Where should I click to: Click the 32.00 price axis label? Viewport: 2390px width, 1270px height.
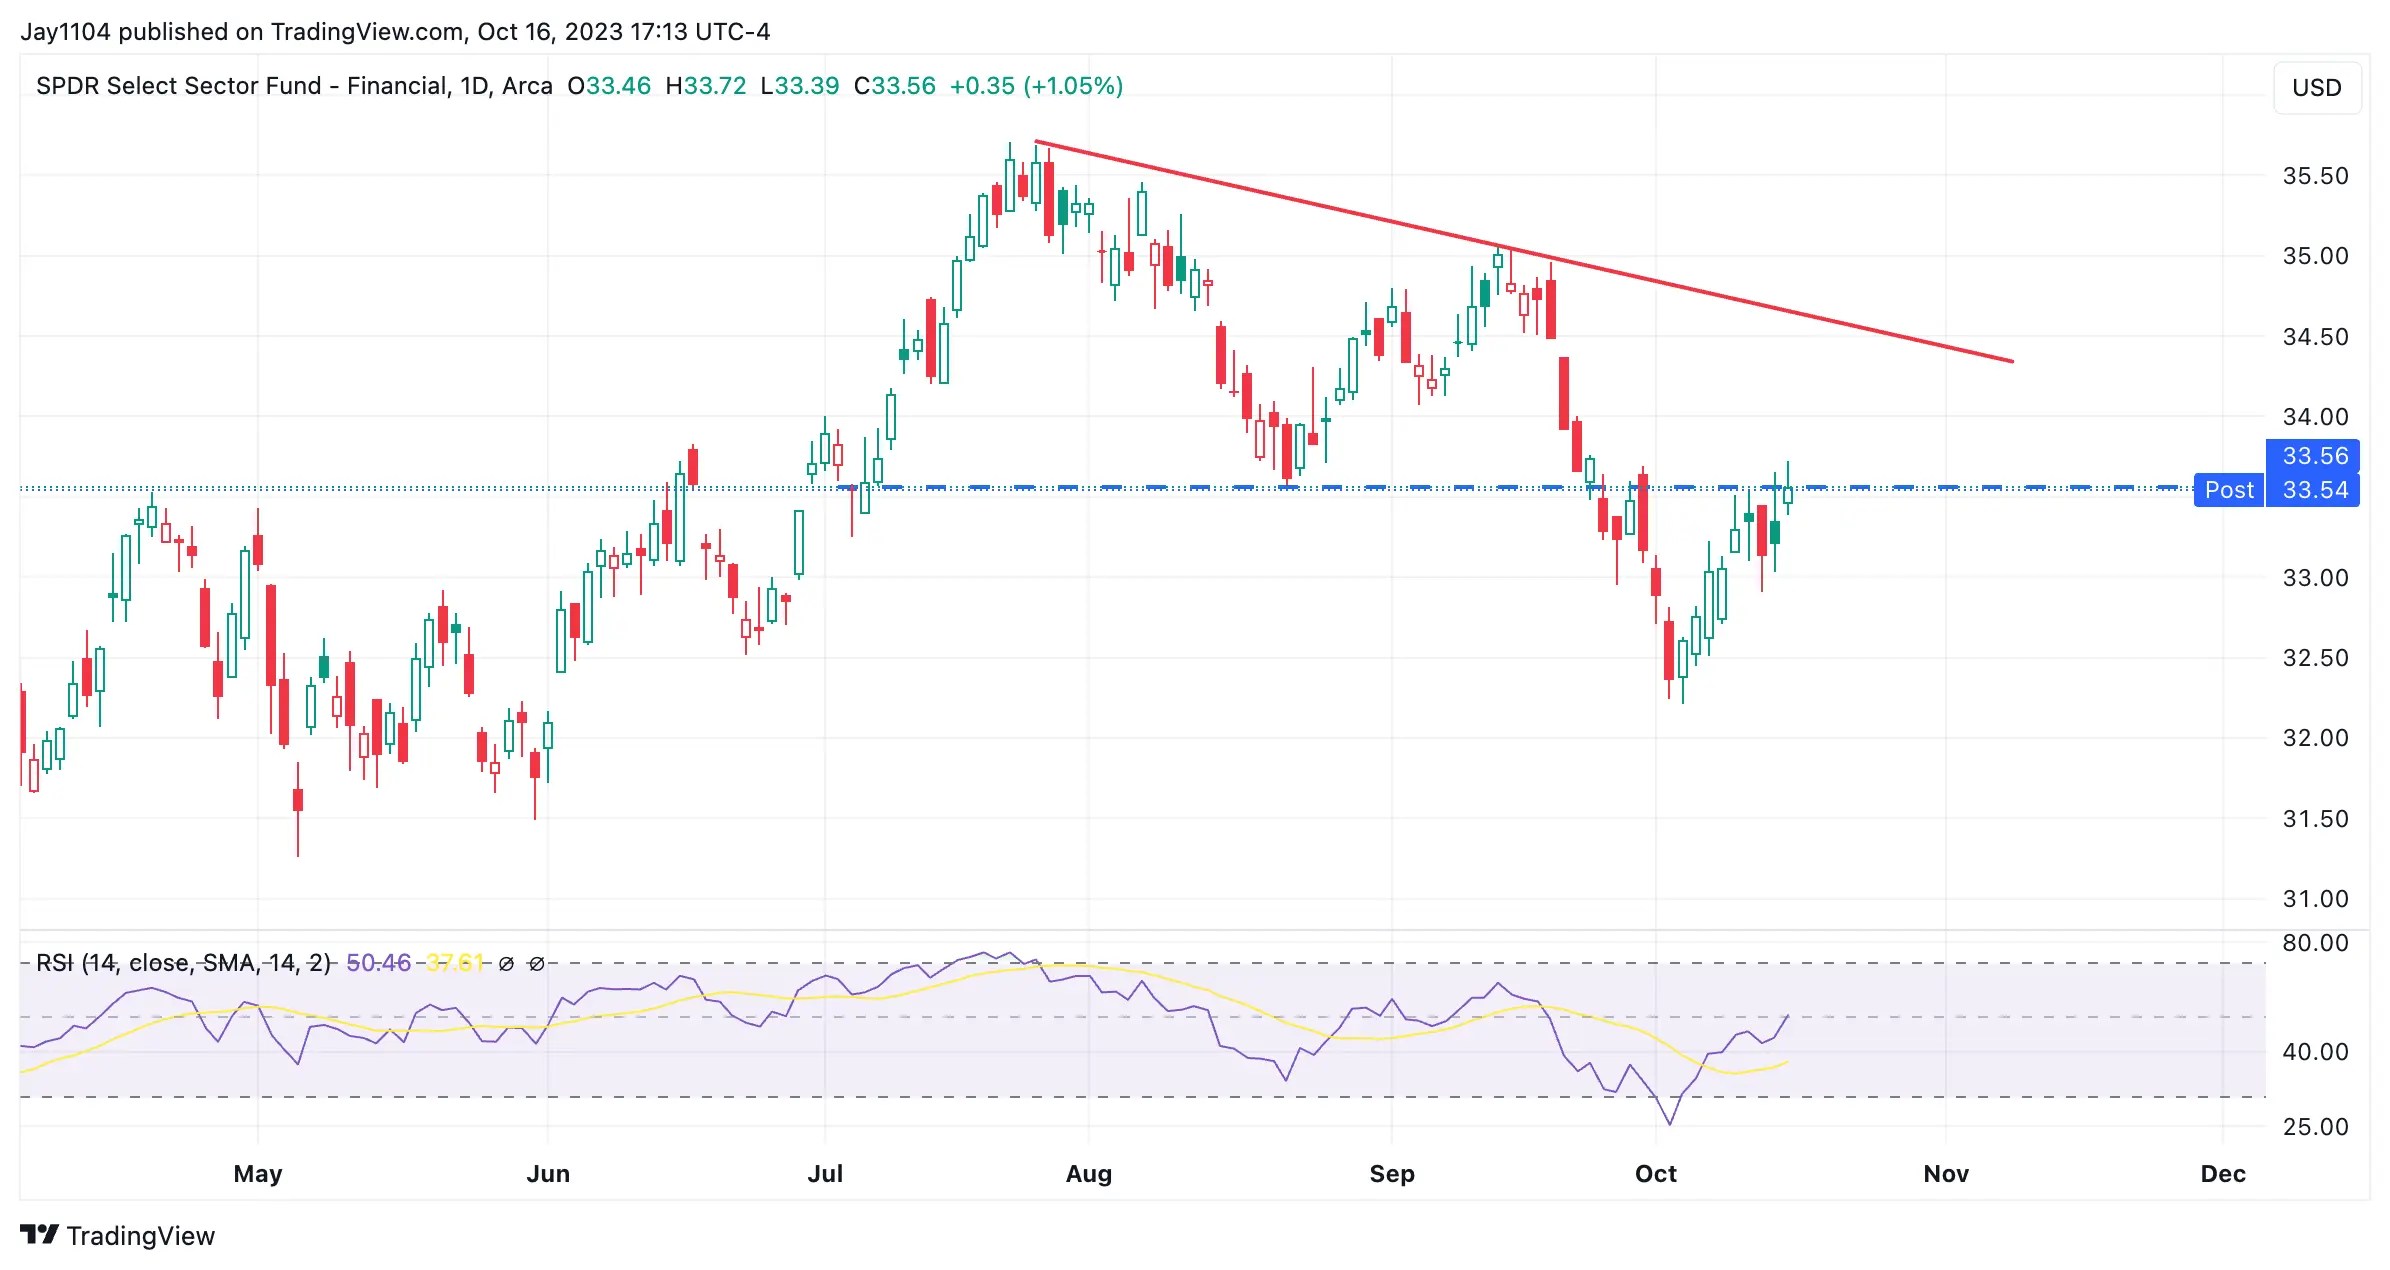[x=2315, y=738]
